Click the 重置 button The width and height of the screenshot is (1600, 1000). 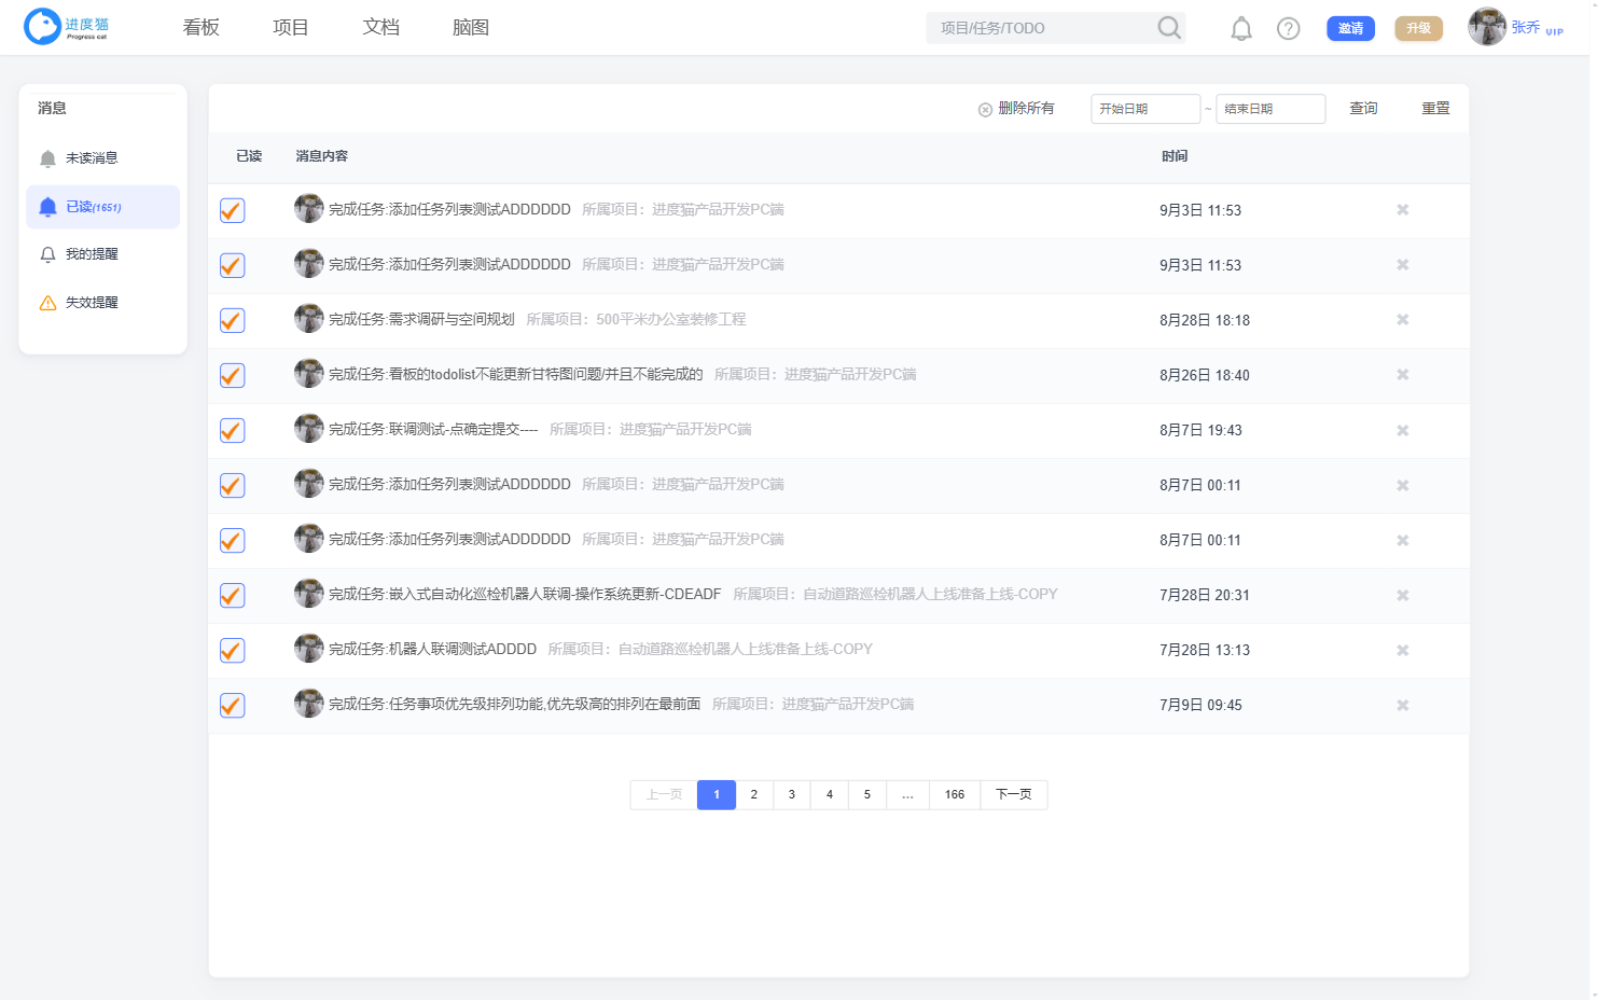1436,108
